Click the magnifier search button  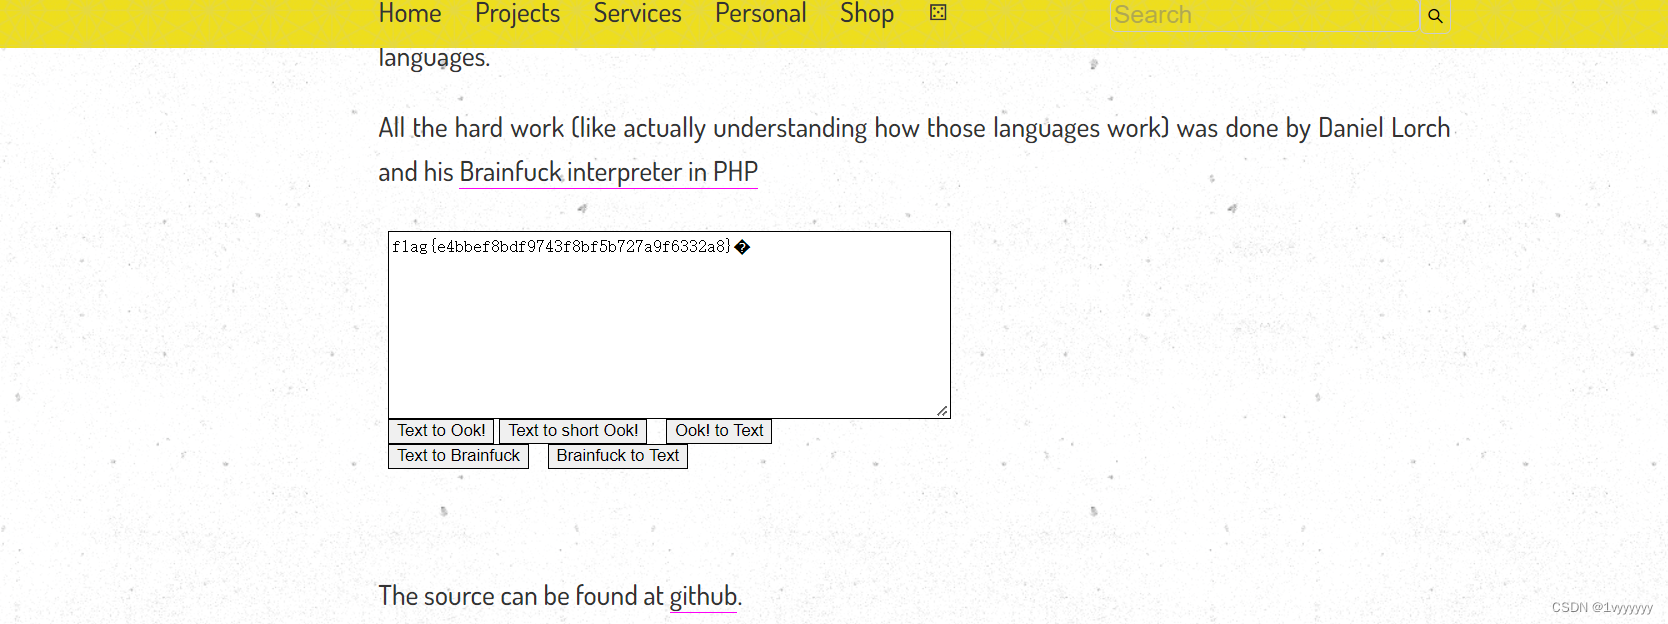tap(1435, 16)
